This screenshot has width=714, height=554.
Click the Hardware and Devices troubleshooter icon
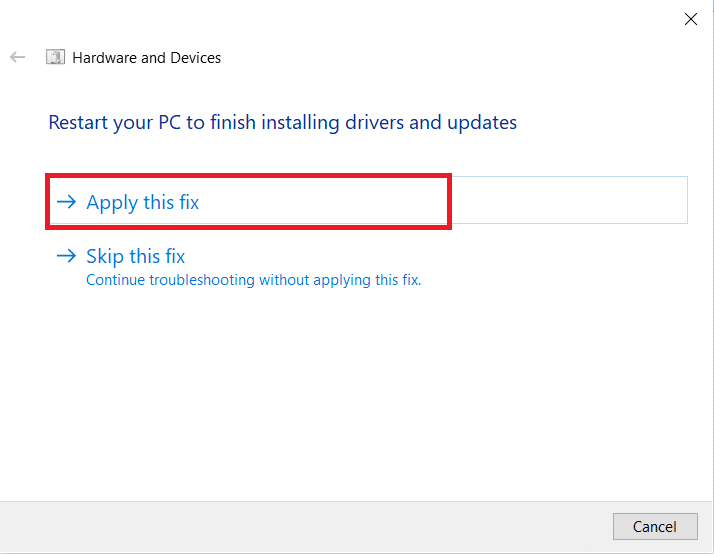click(x=56, y=58)
